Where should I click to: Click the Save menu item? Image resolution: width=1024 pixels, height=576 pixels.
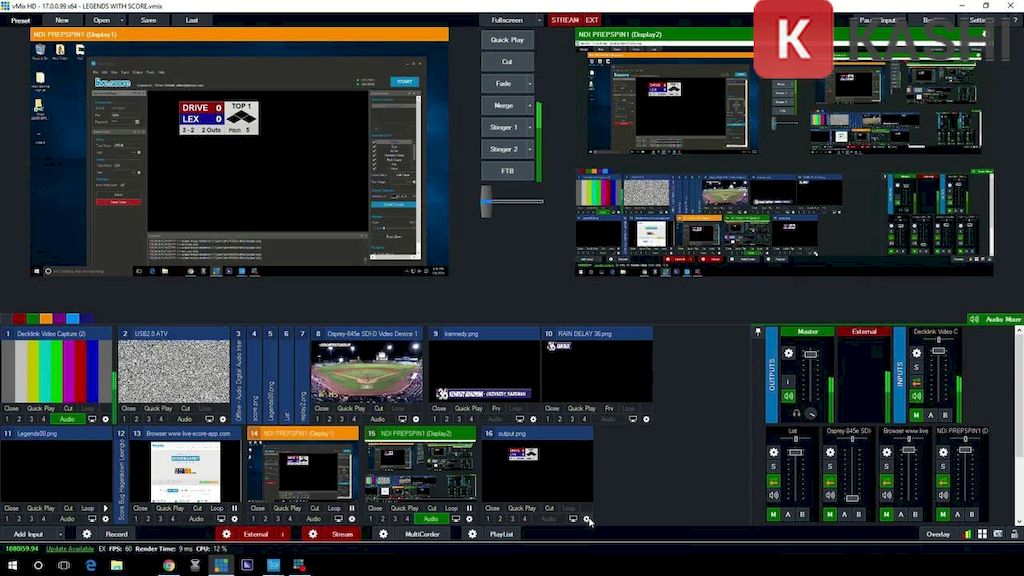(148, 20)
